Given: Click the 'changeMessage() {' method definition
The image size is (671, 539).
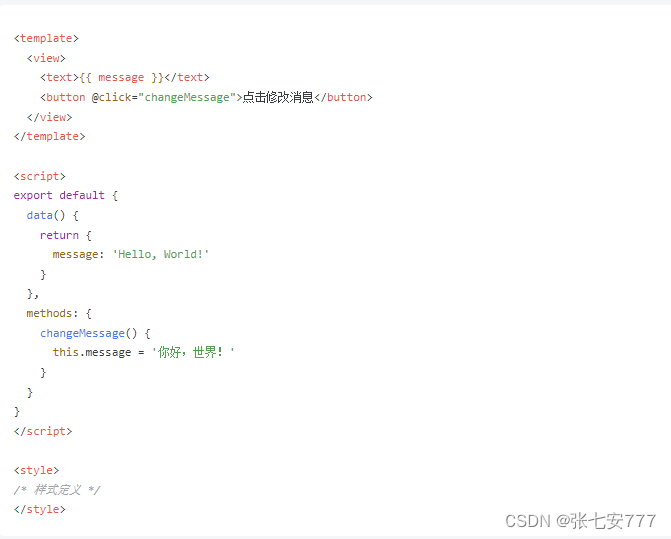Looking at the screenshot, I should click(x=95, y=333).
